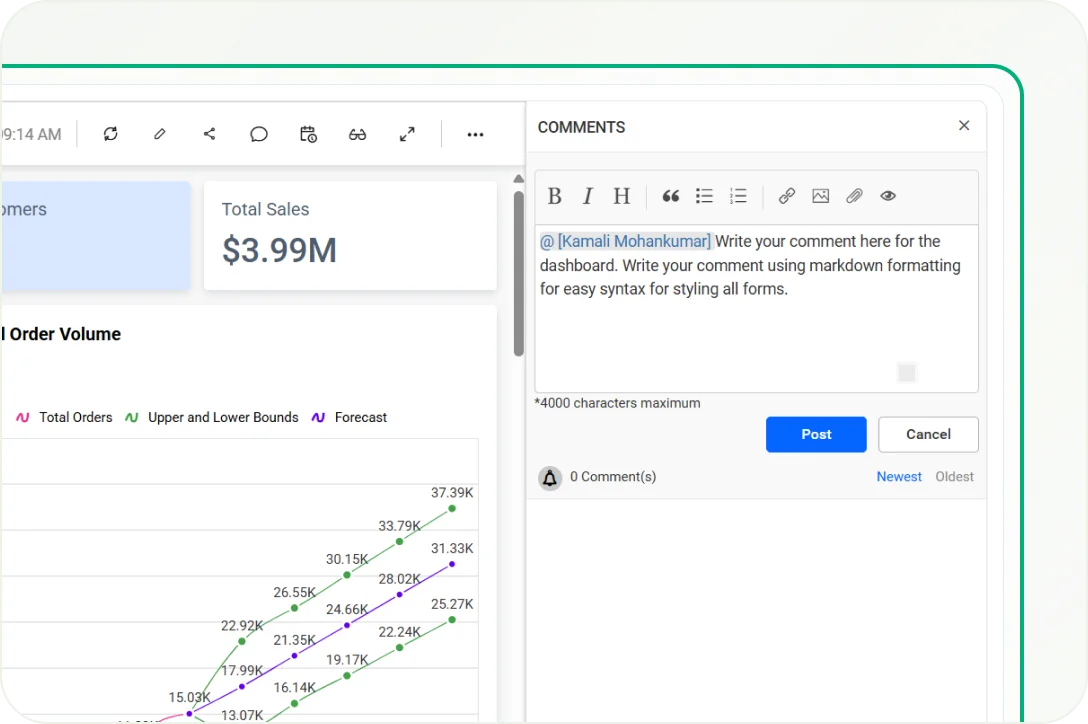Open the schedule calendar icon
Image resolution: width=1088 pixels, height=724 pixels.
point(308,134)
